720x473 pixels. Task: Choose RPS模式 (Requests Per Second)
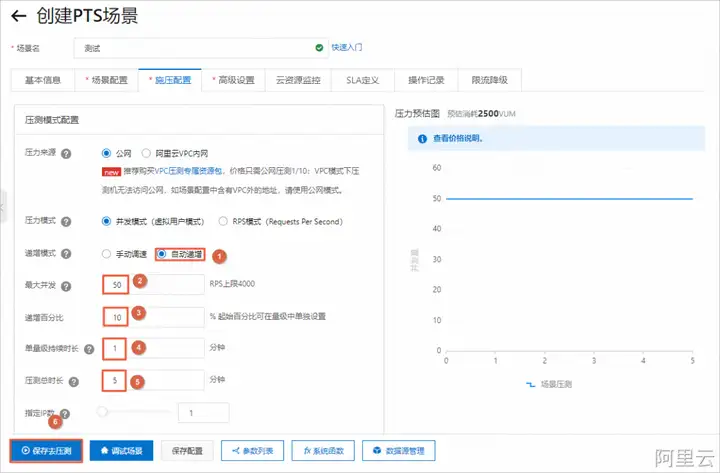point(223,221)
